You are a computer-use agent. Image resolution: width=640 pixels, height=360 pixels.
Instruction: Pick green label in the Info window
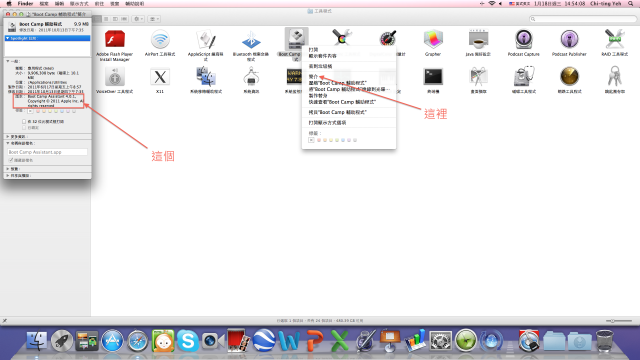[x=56, y=111]
